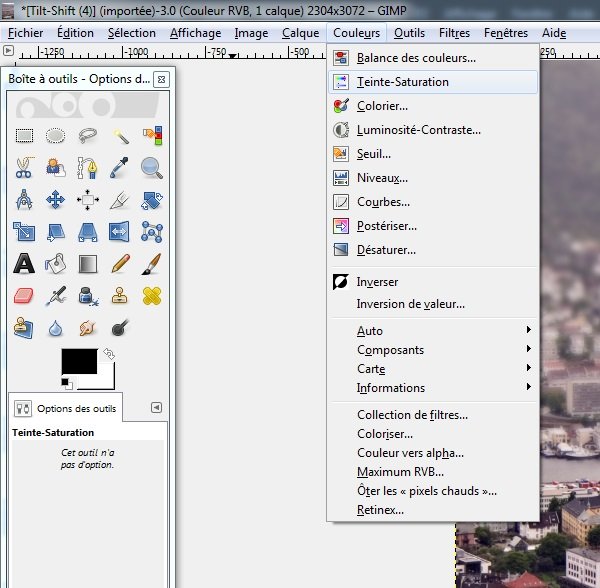This screenshot has width=600, height=588.
Task: Reset colors to default black and white
Action: pyautogui.click(x=67, y=382)
